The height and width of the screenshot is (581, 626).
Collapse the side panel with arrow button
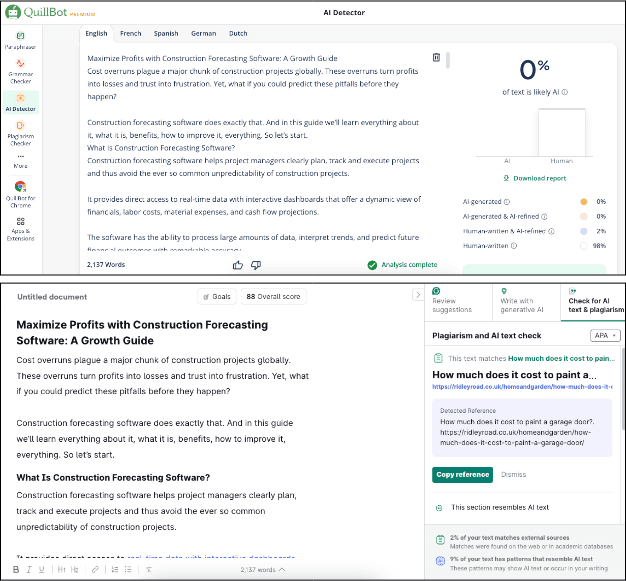tap(418, 295)
